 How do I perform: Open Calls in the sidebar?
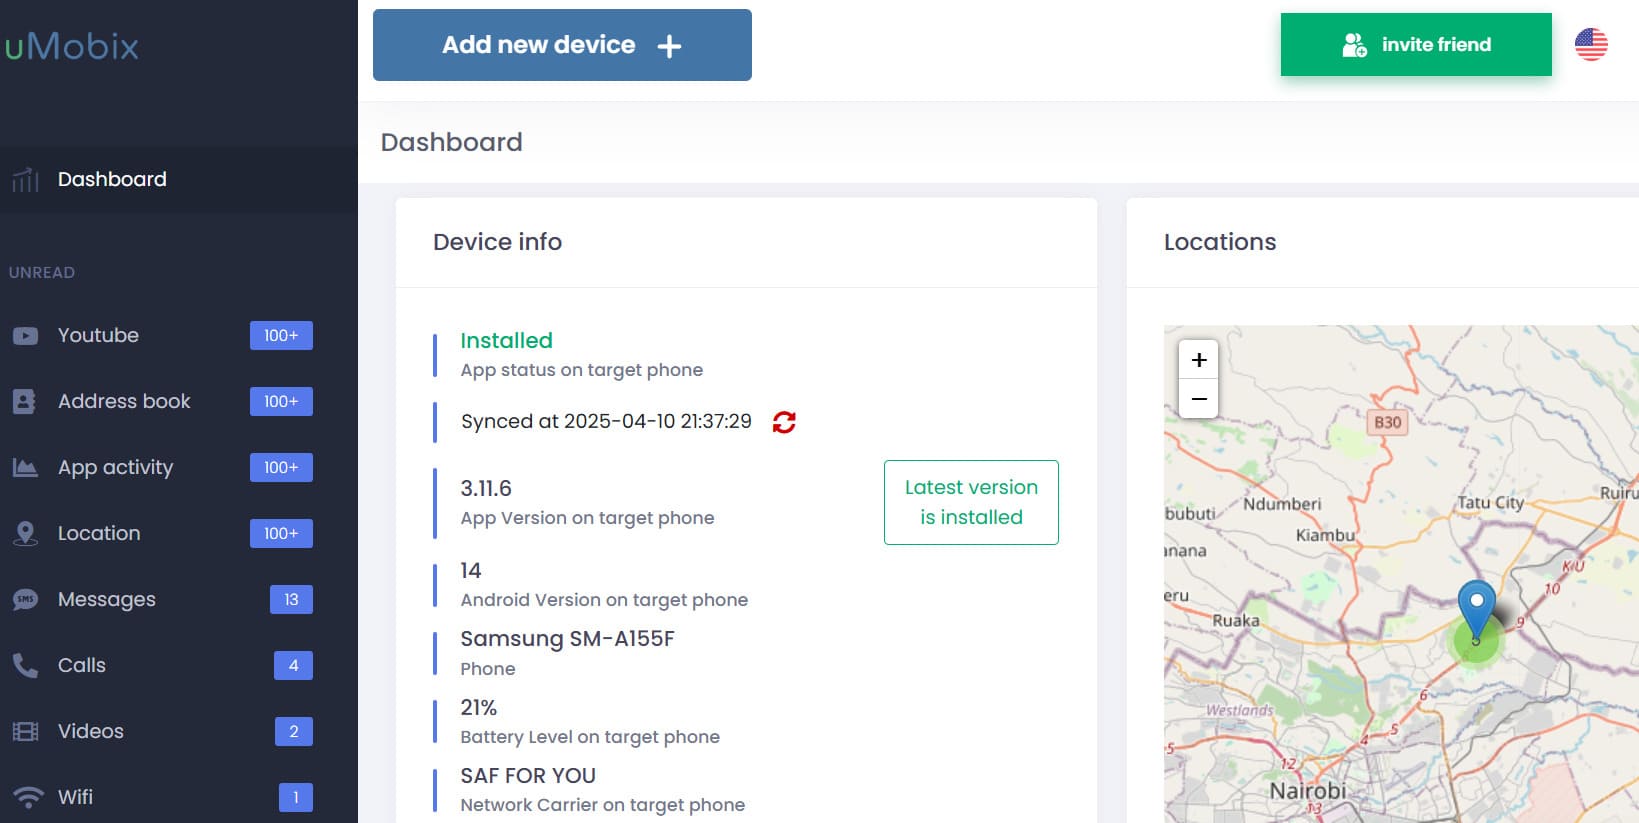pos(82,665)
